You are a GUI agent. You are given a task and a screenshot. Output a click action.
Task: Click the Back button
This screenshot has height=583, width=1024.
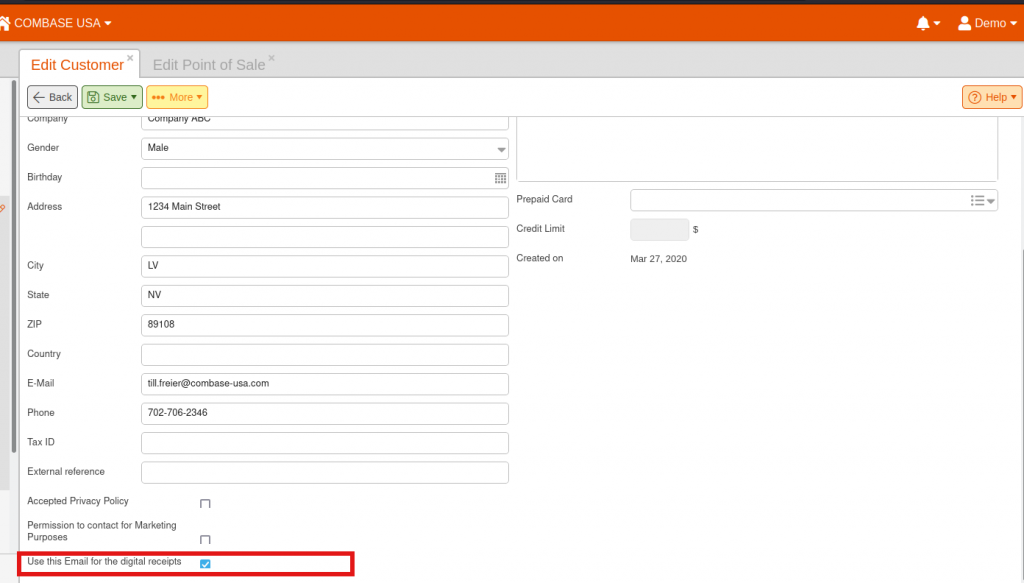pyautogui.click(x=52, y=97)
